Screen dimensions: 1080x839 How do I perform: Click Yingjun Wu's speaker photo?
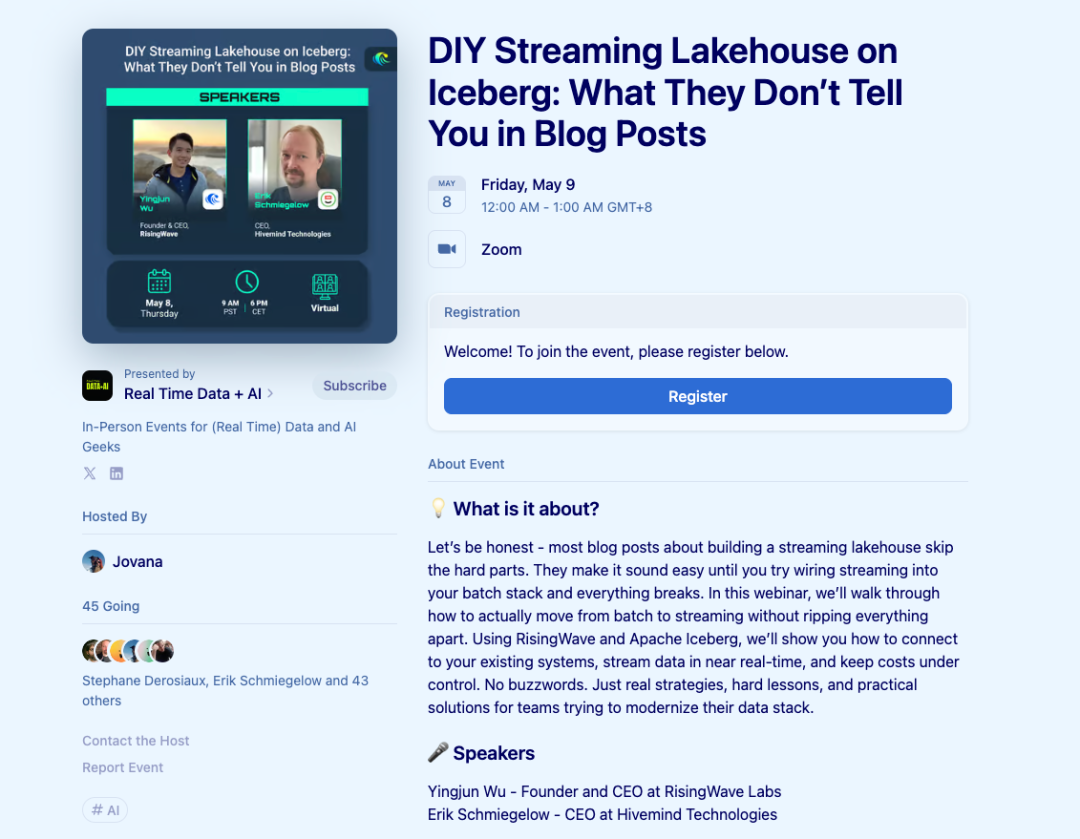point(180,165)
